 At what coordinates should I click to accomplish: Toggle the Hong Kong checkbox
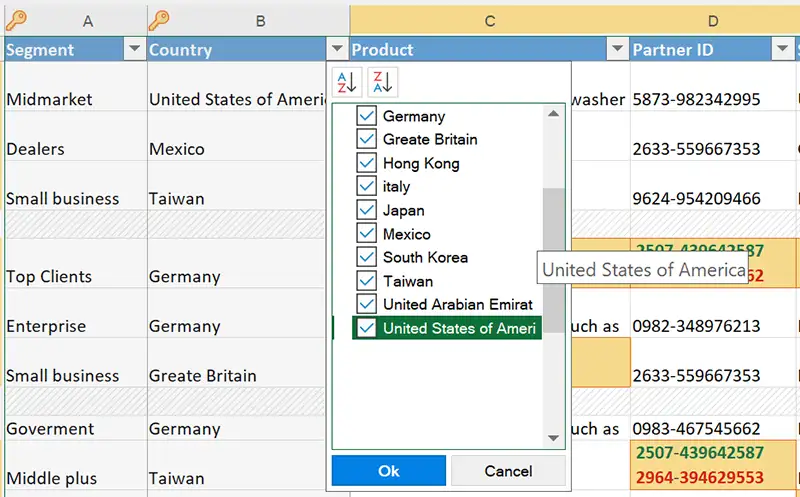tap(366, 163)
